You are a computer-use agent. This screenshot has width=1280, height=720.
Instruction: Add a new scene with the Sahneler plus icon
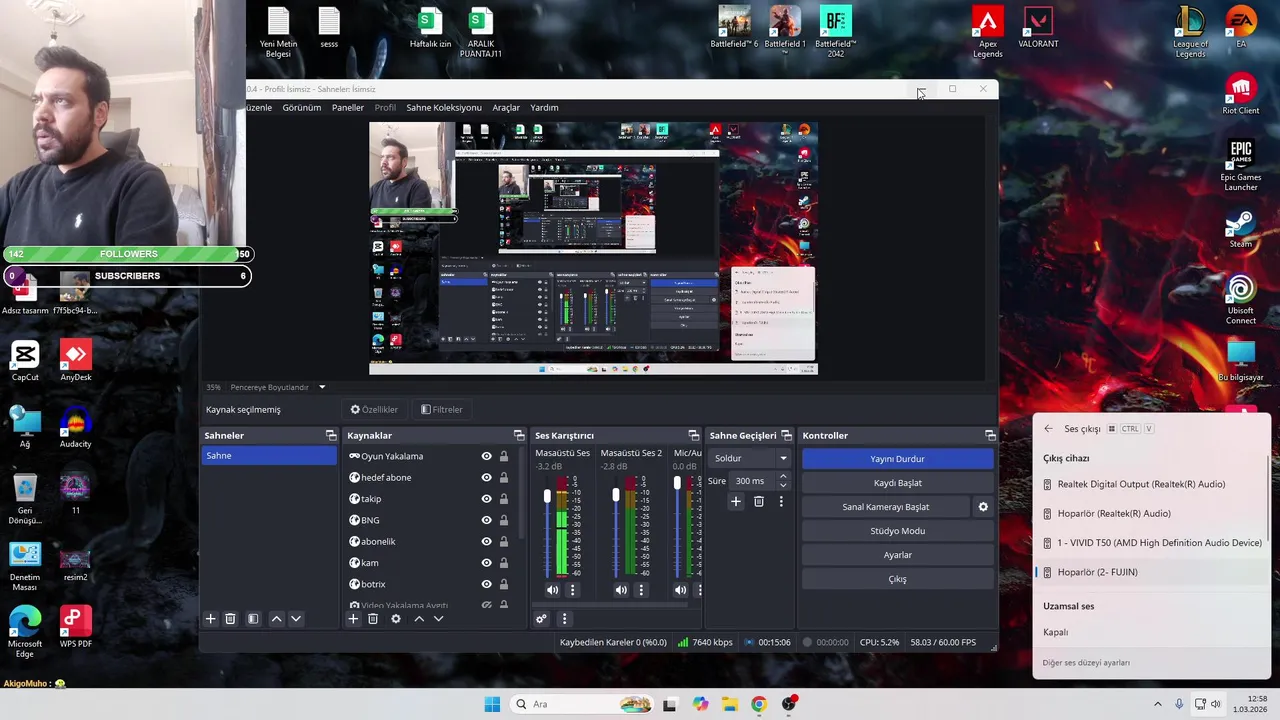(210, 619)
